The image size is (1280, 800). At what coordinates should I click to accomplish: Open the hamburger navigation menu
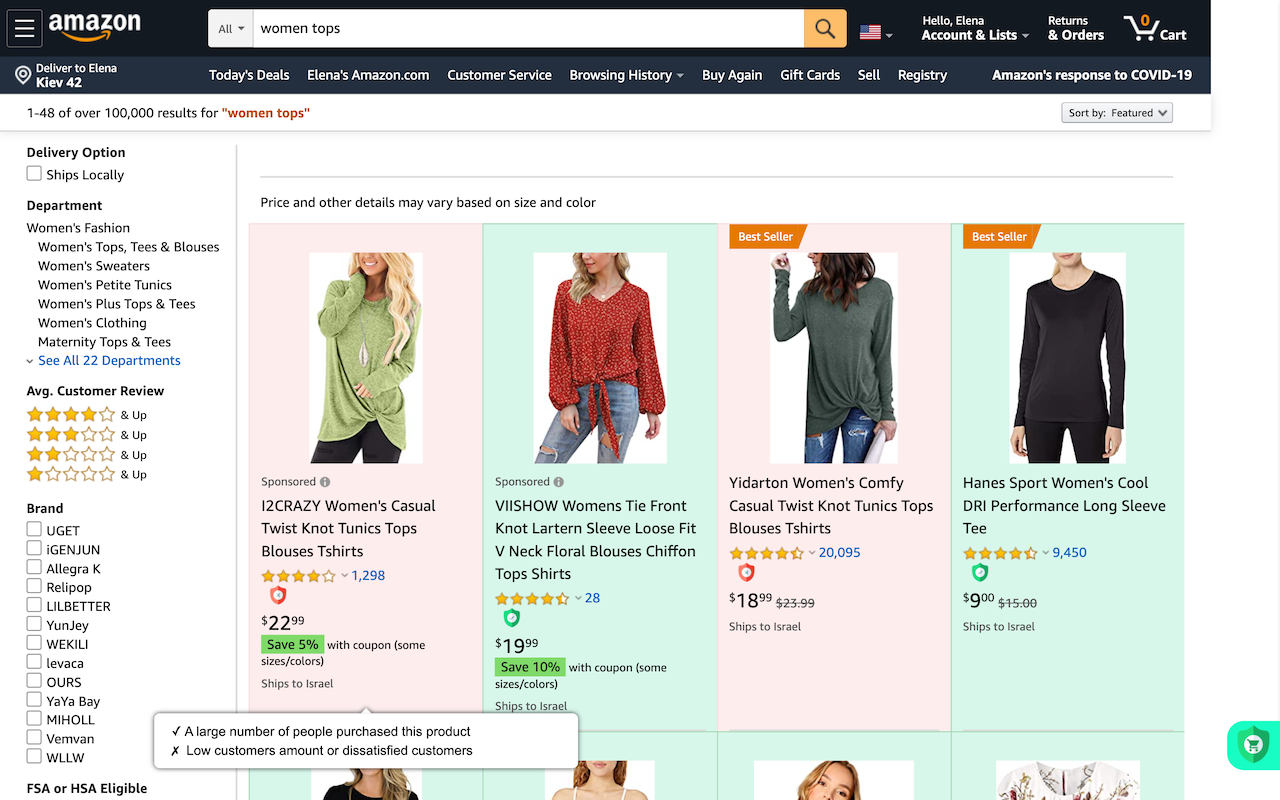click(x=24, y=28)
